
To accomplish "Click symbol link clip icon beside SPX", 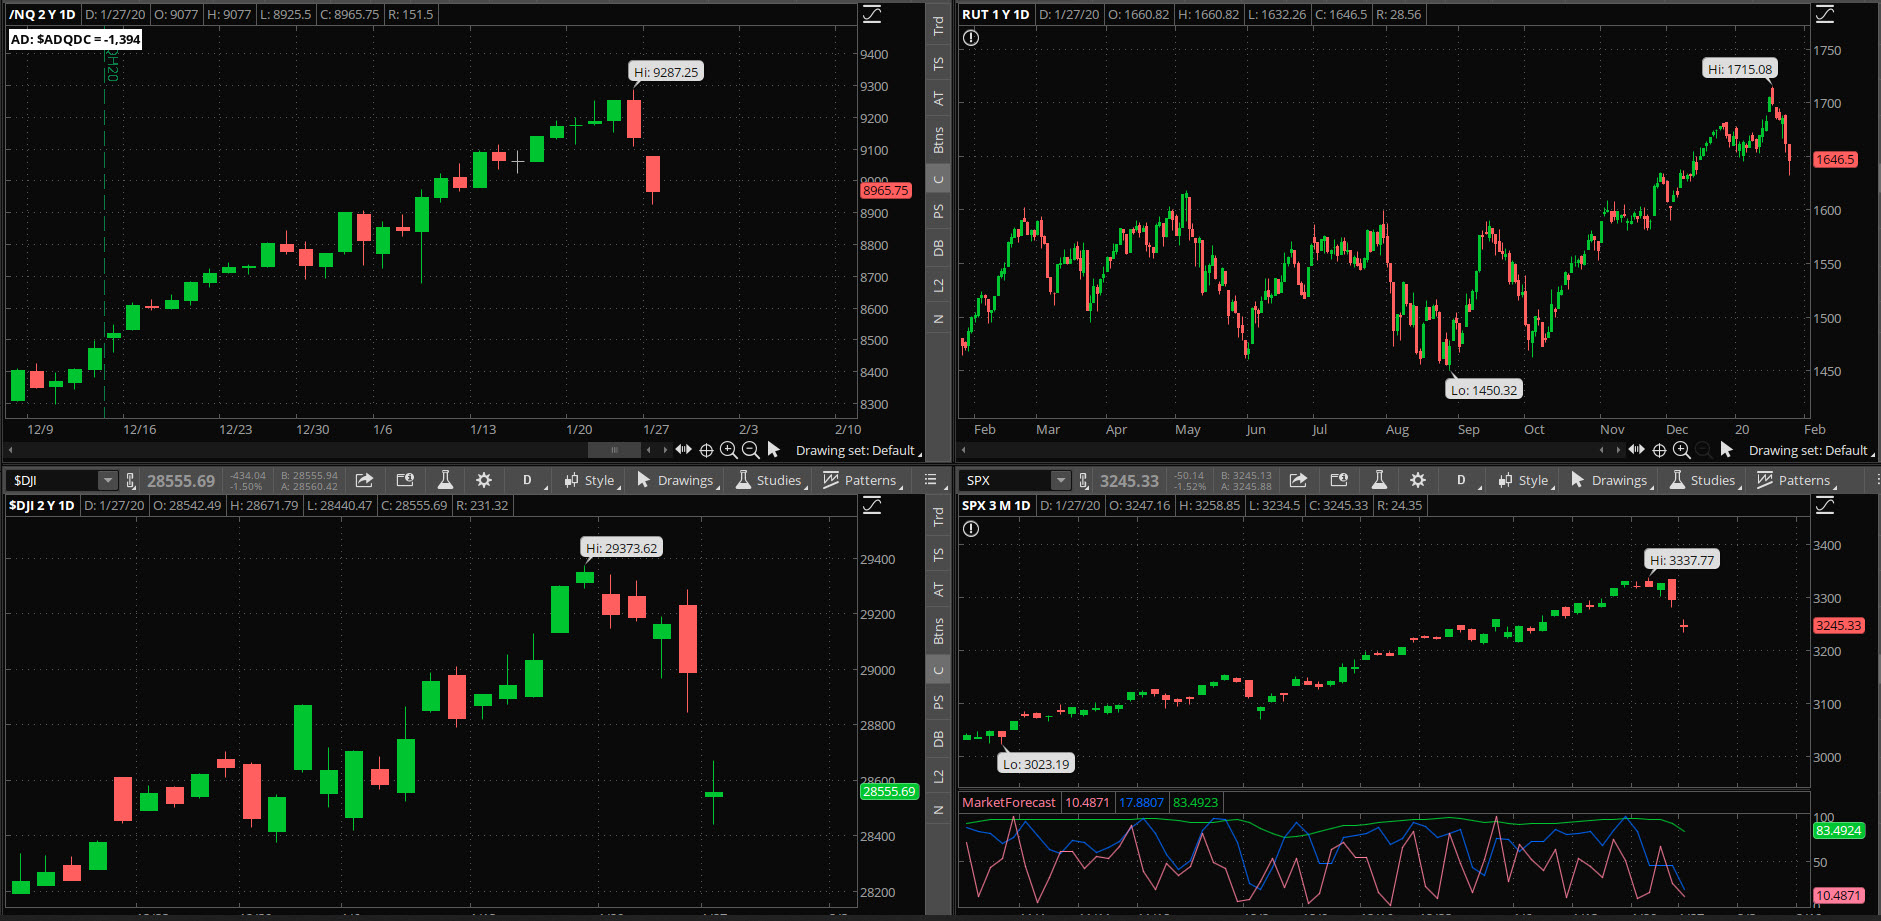I will [x=1083, y=480].
